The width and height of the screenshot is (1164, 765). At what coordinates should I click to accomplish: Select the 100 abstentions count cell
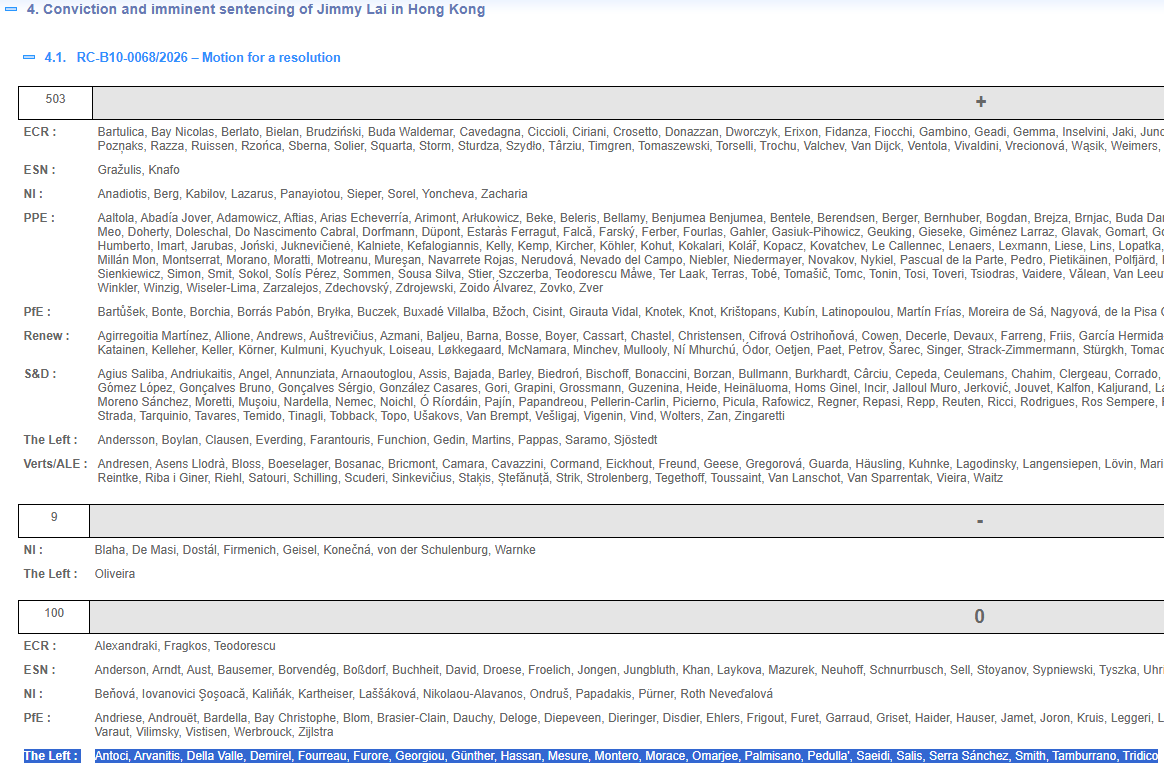(x=54, y=617)
